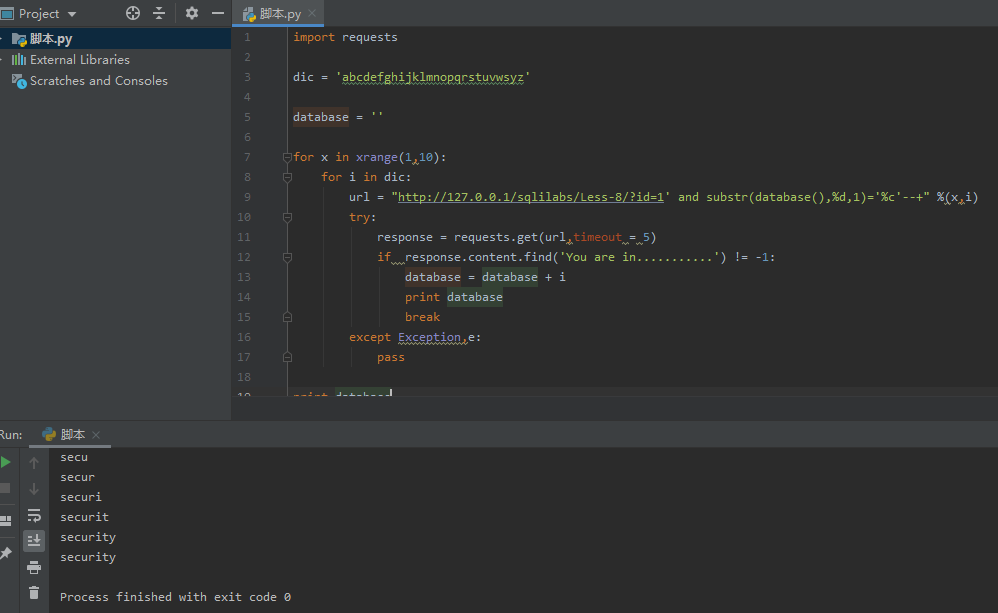998x613 pixels.
Task: Click the up the stack trace arrow
Action: click(34, 463)
